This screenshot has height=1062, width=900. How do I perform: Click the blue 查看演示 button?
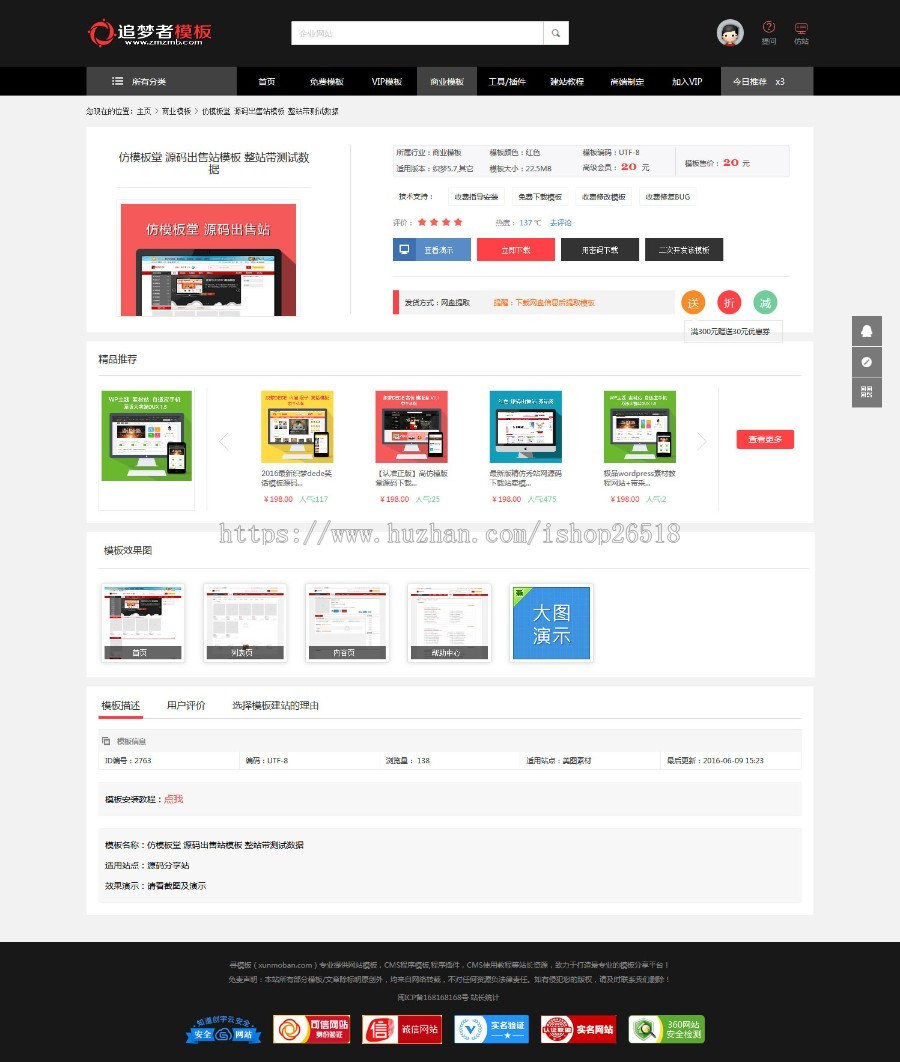pos(431,249)
